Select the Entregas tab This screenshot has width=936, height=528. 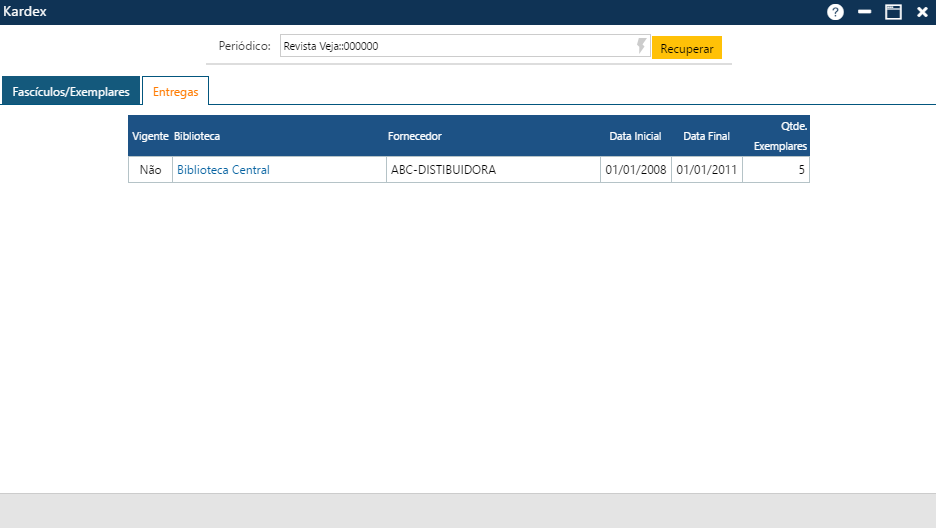pyautogui.click(x=175, y=91)
